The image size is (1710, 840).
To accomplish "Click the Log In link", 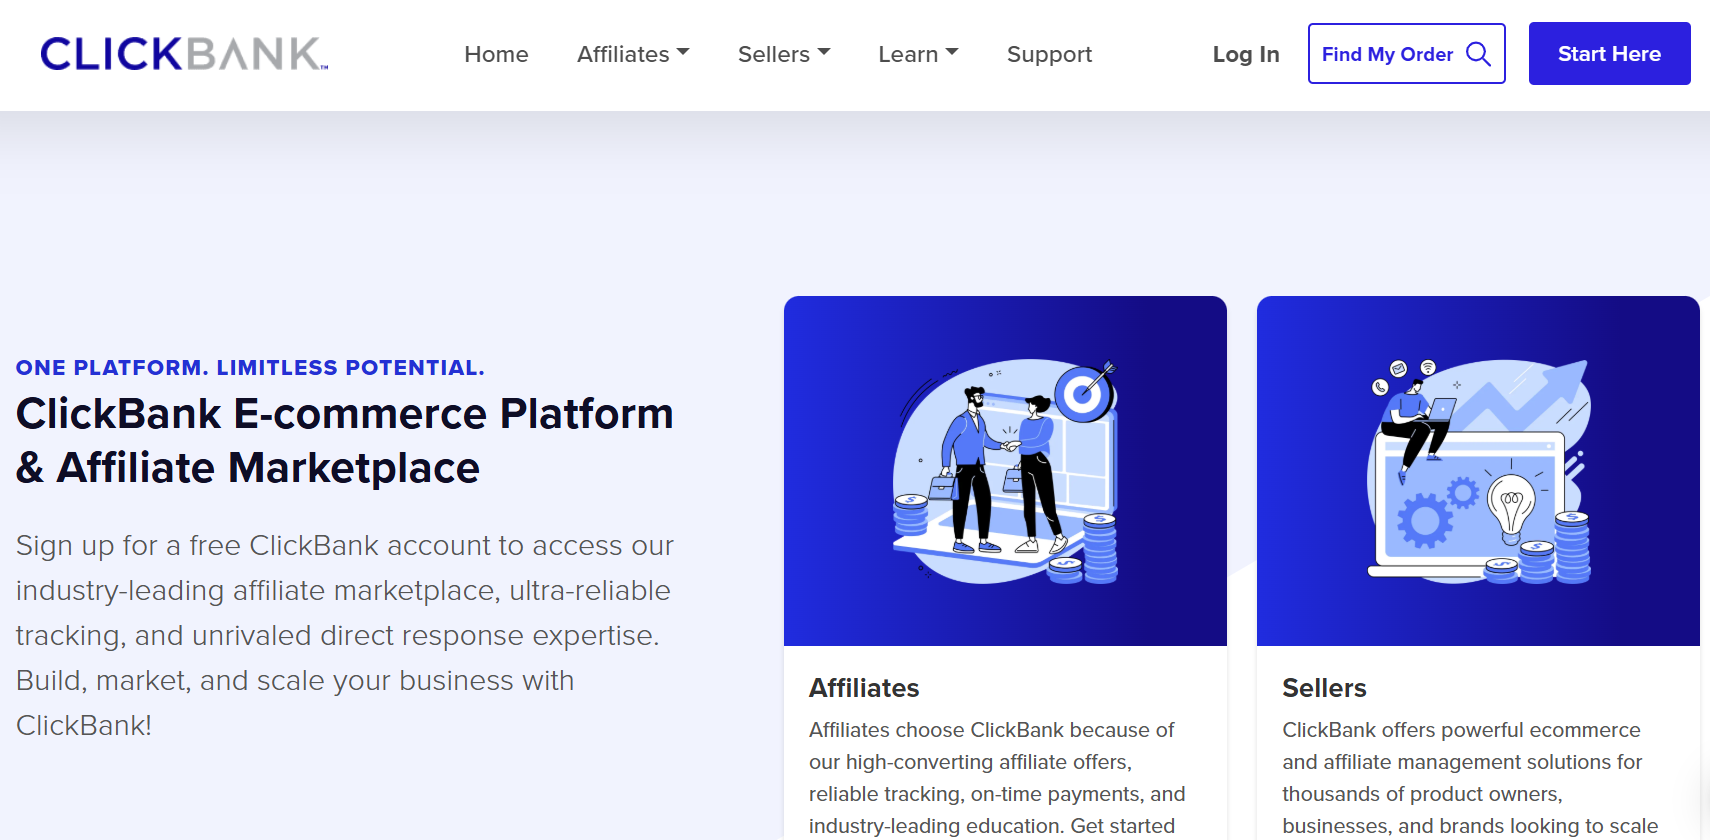I will (x=1245, y=54).
